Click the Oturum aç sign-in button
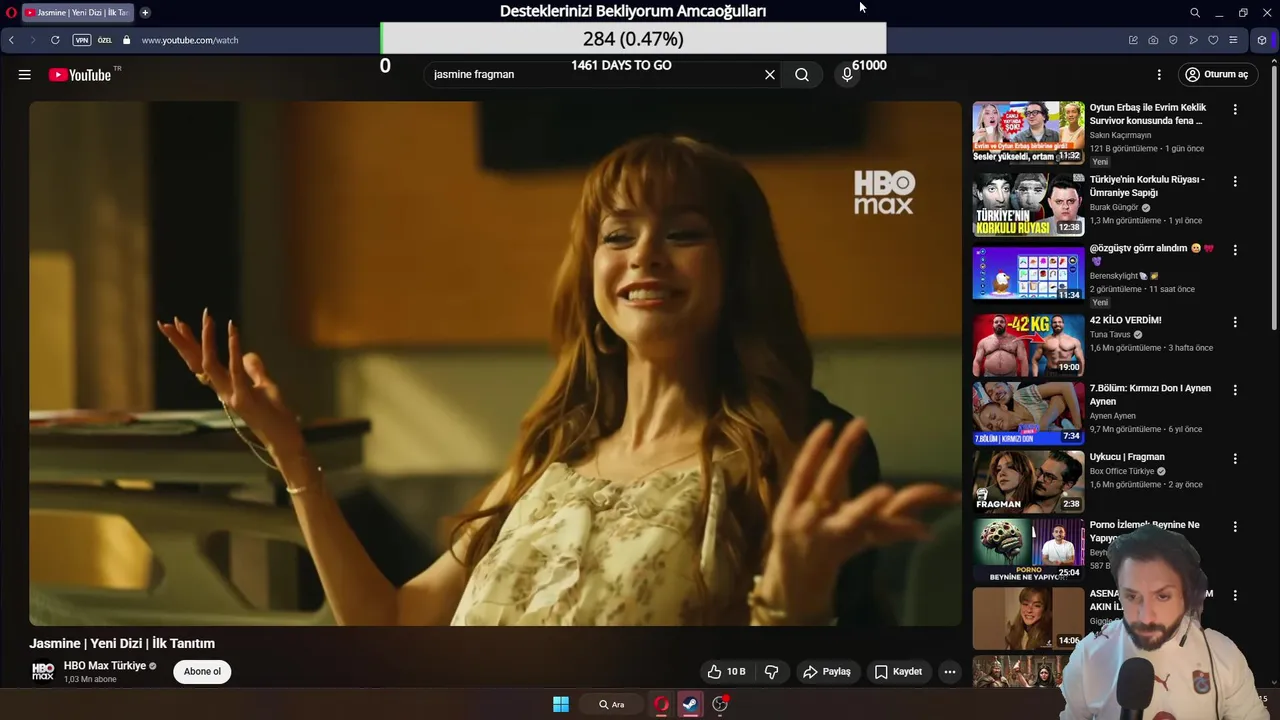The image size is (1280, 720). pos(1216,75)
